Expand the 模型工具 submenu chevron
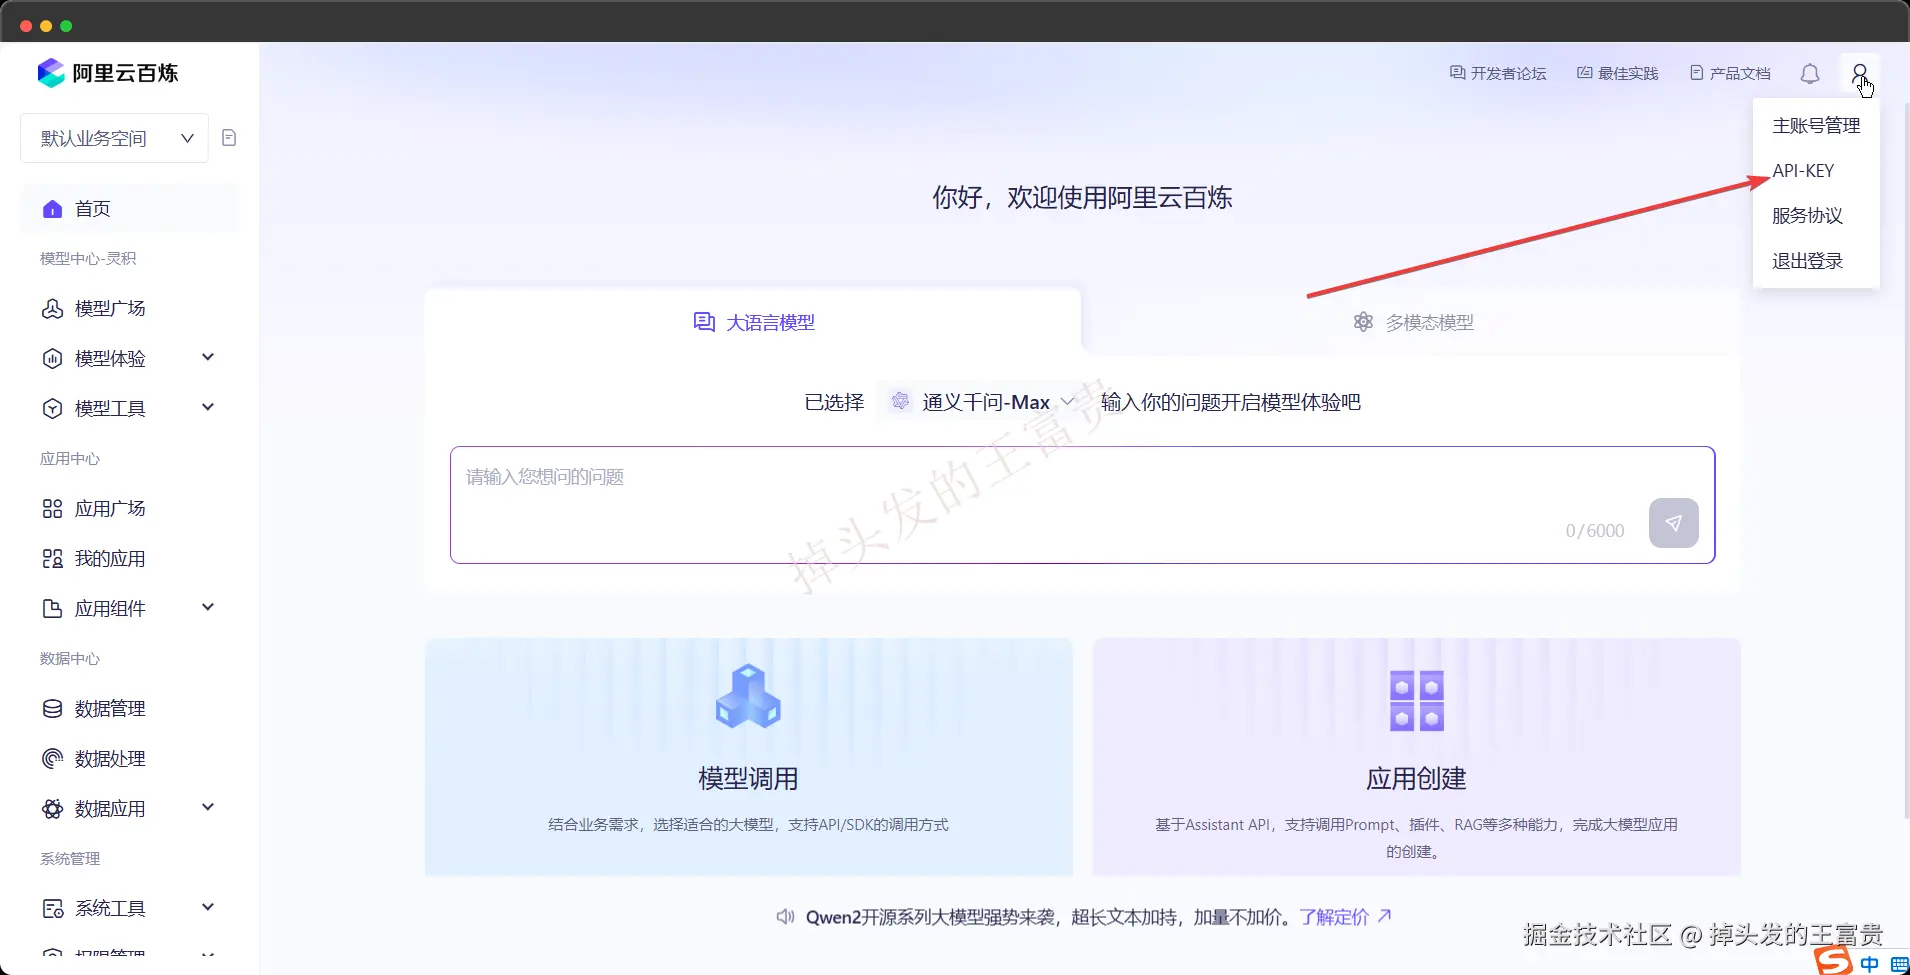 pyautogui.click(x=208, y=408)
